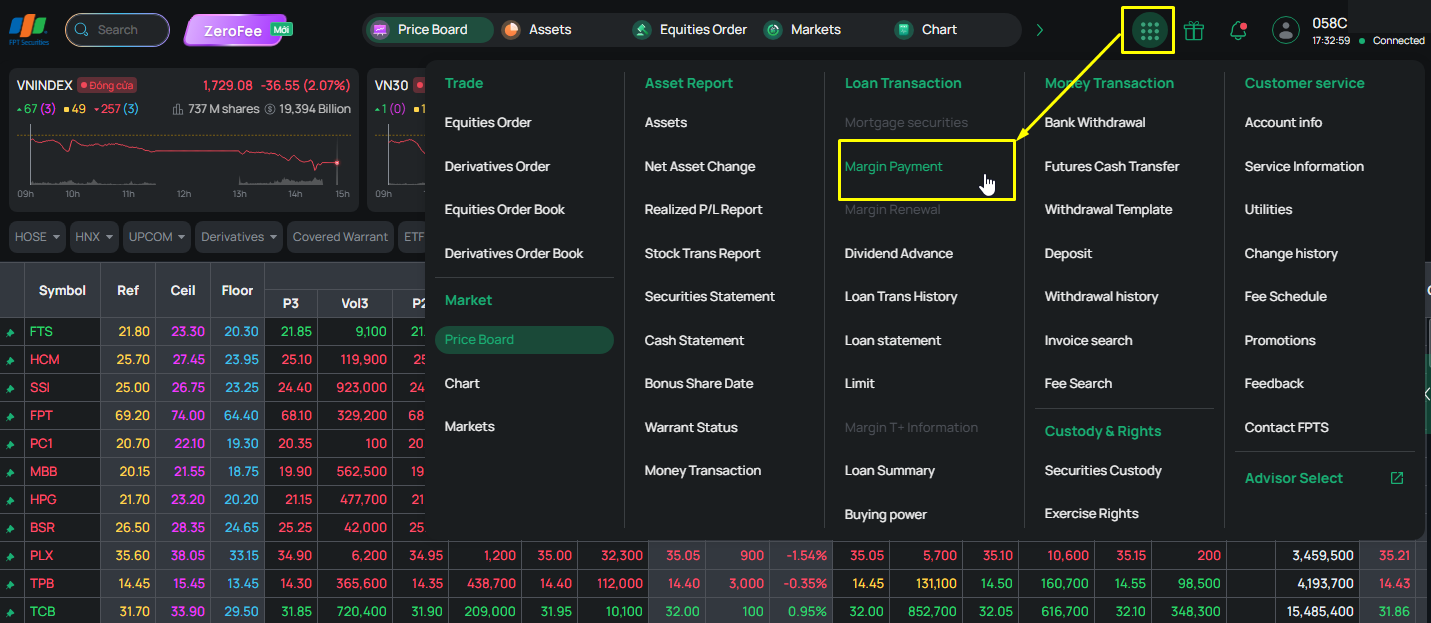Image resolution: width=1431 pixels, height=623 pixels.
Task: Pin icon beside the BSR row
Action: pyautogui.click(x=11, y=528)
